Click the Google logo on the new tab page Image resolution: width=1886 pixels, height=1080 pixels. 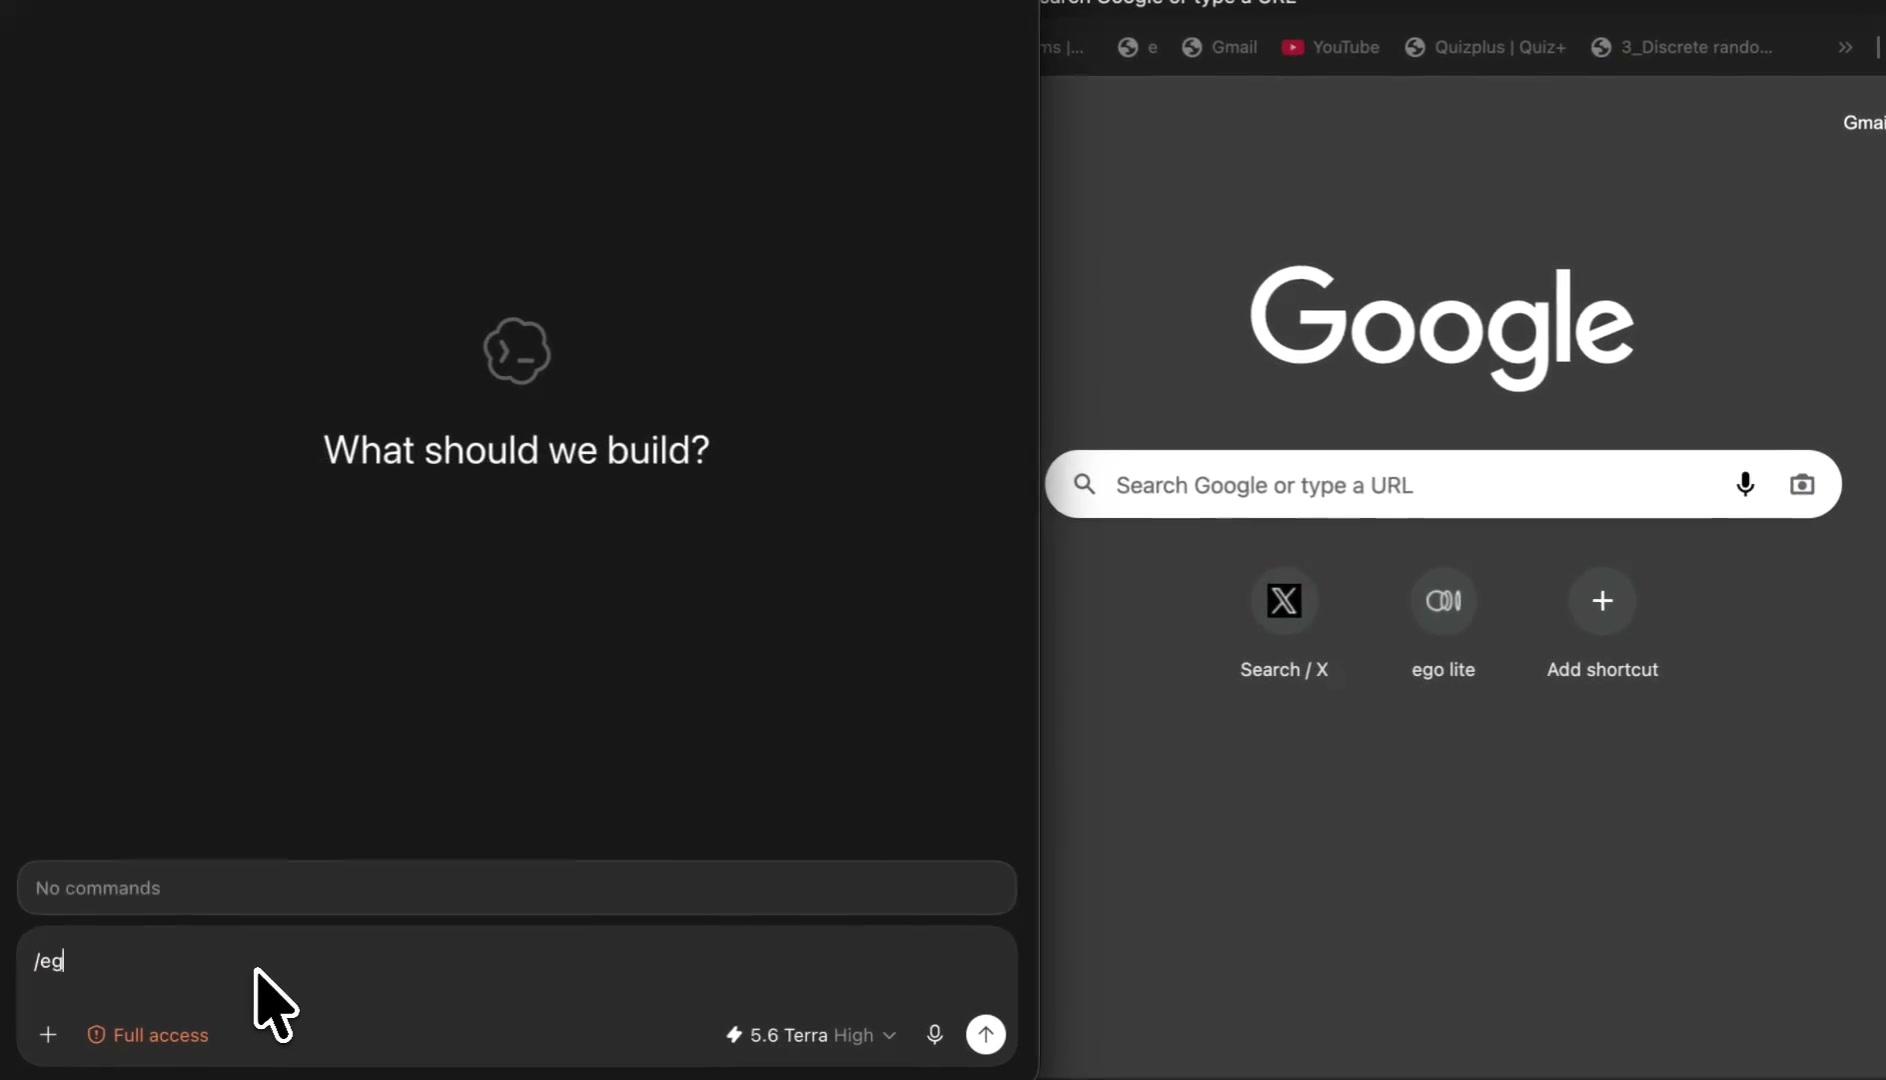pos(1442,328)
